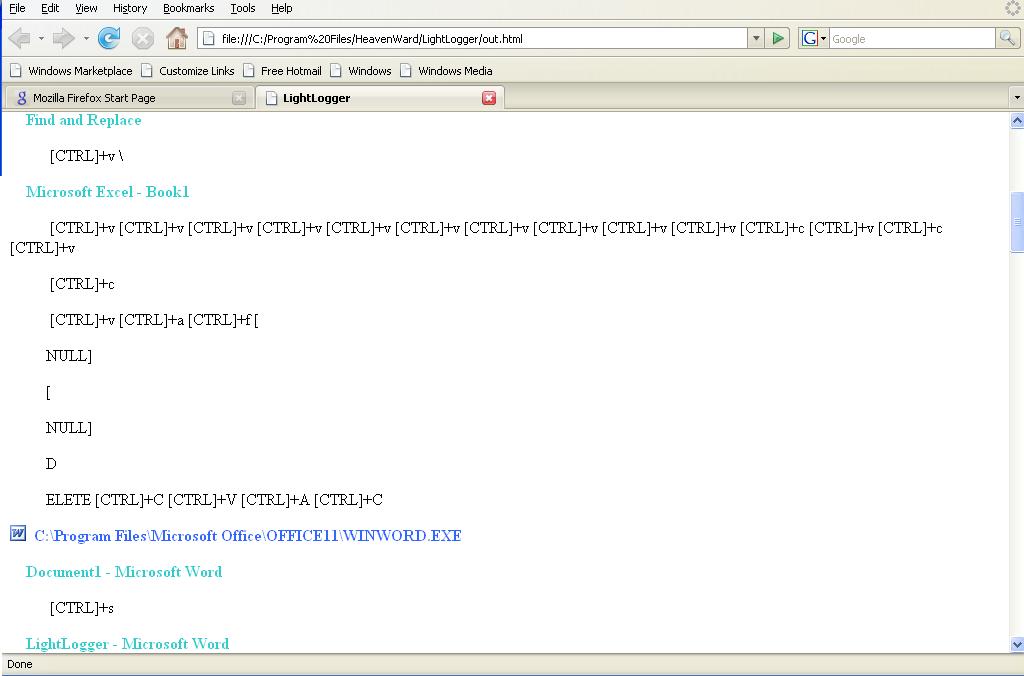Open the search engine chooser dropdown
Screen dimensions: 1024x676
pyautogui.click(x=824, y=39)
